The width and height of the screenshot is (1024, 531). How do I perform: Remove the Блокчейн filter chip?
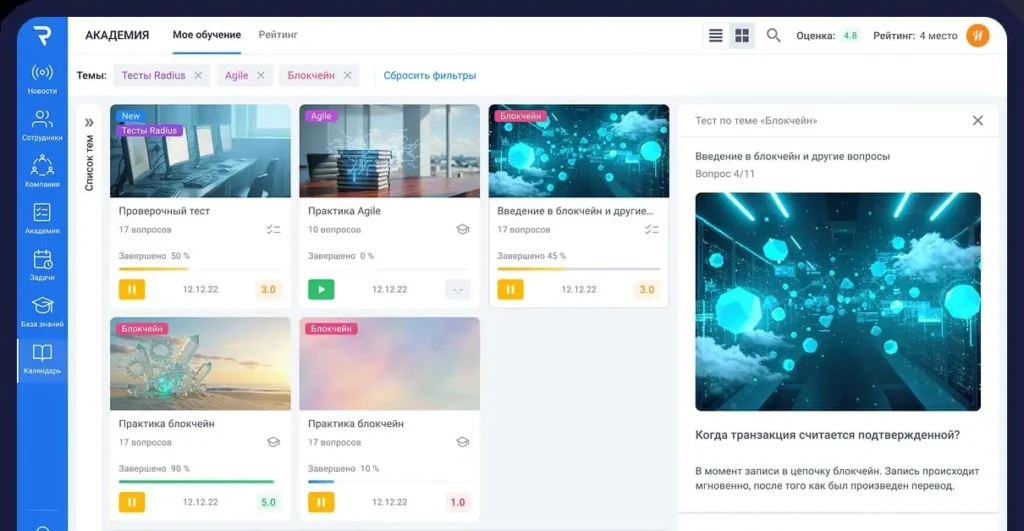point(348,75)
